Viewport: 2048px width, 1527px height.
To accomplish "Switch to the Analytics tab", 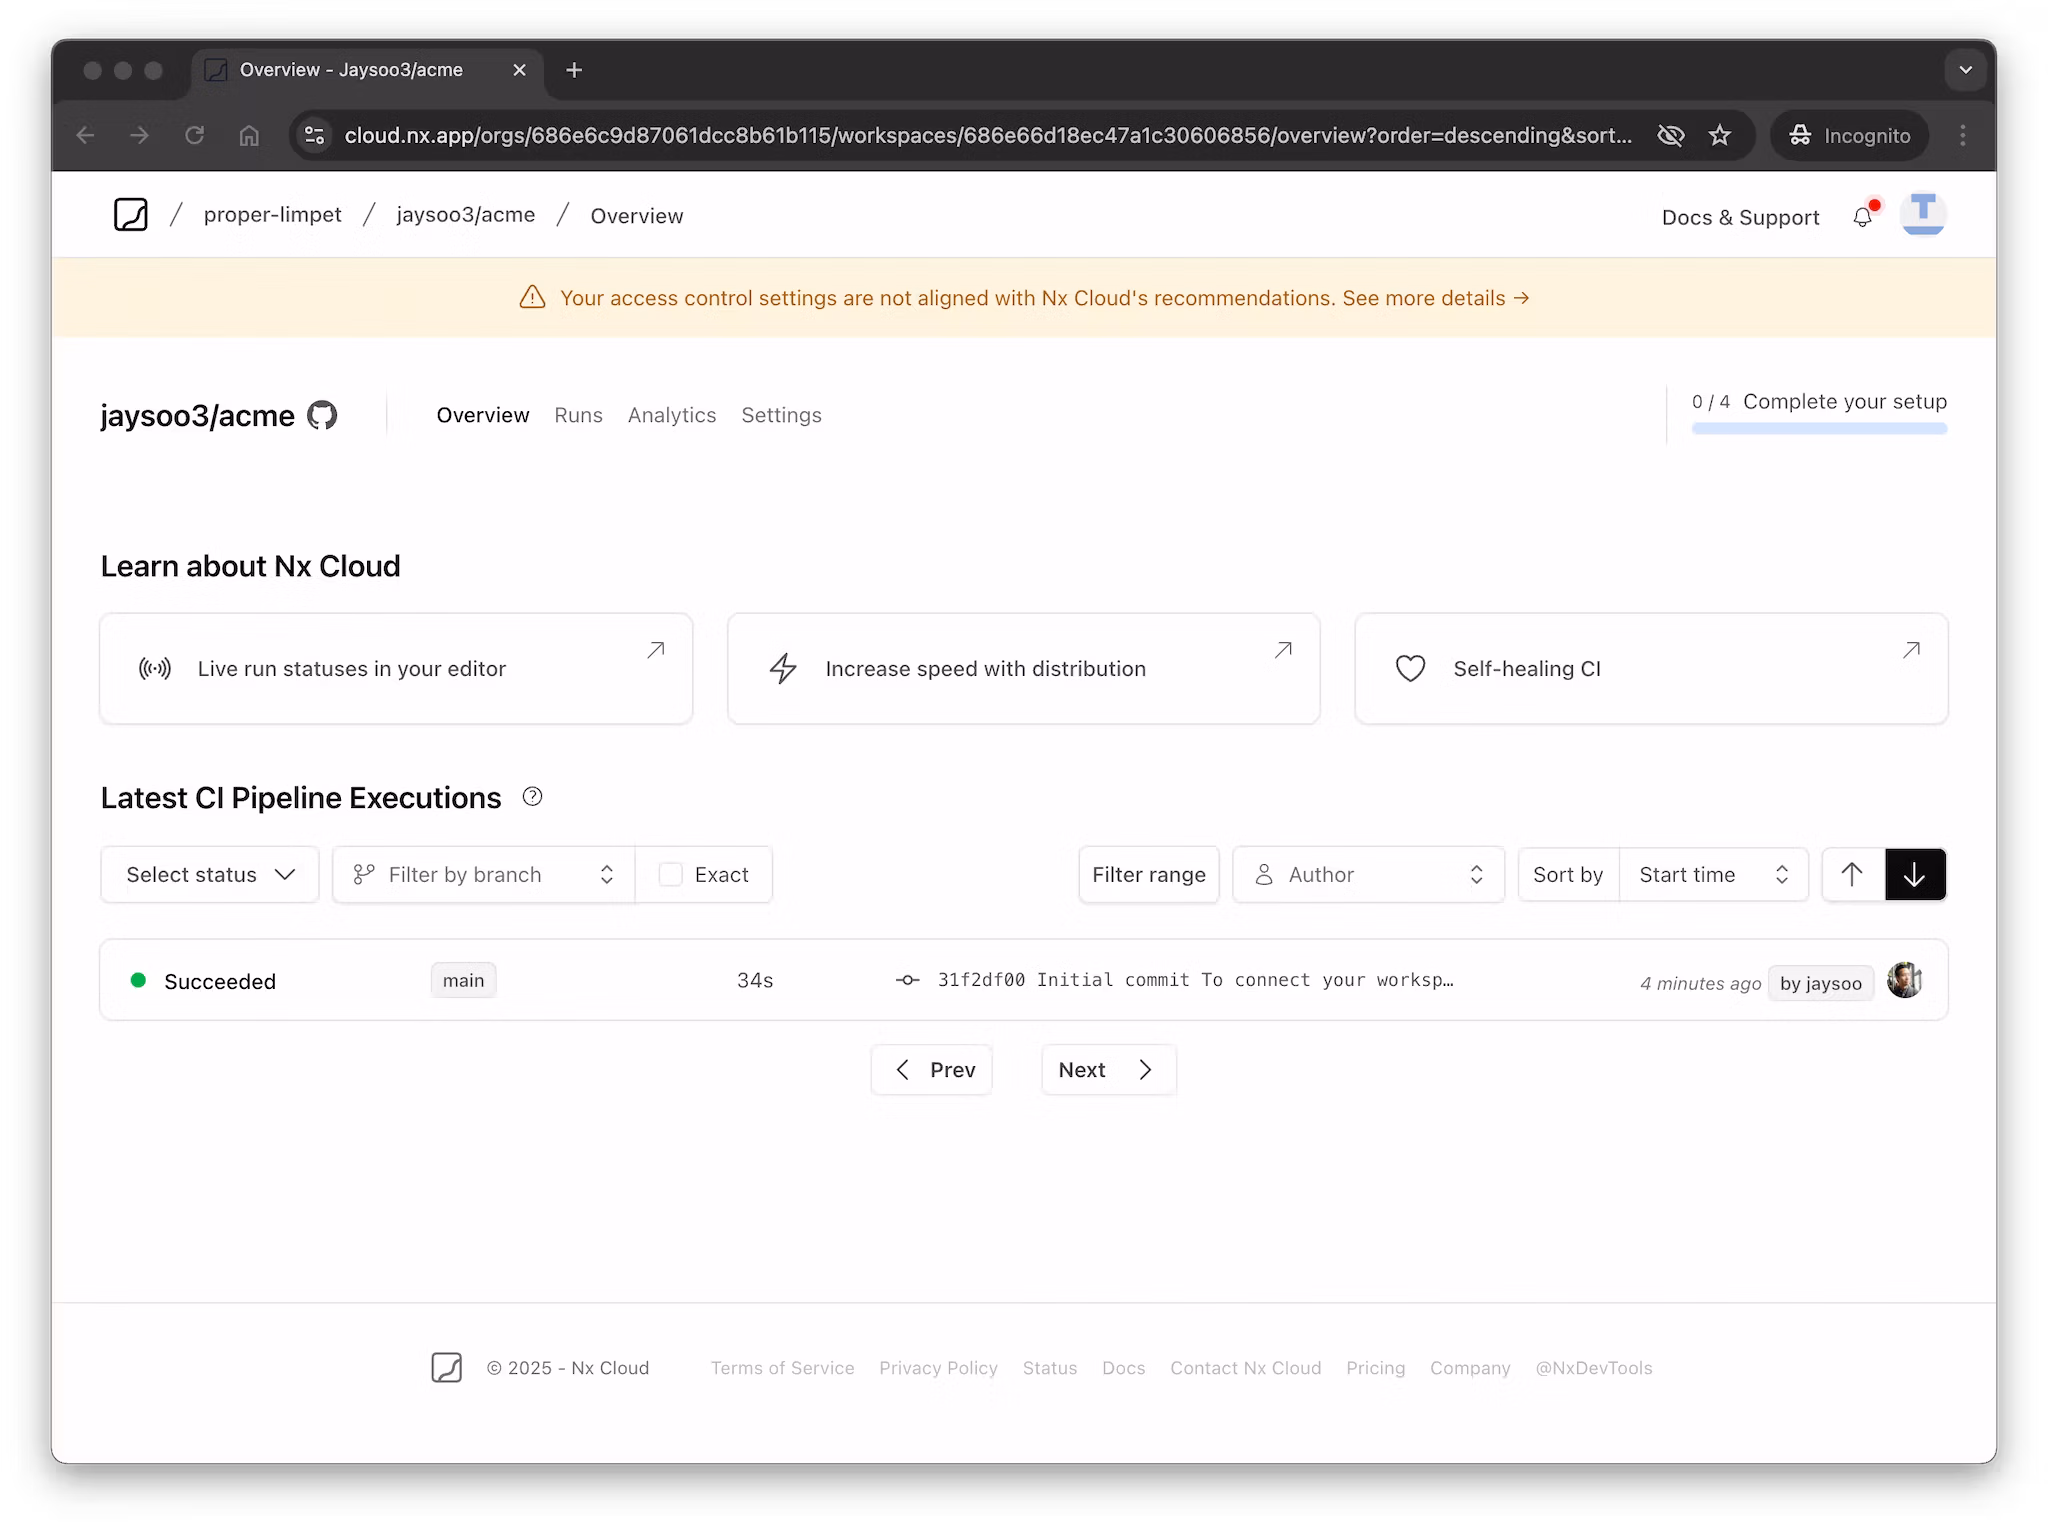I will tap(672, 415).
